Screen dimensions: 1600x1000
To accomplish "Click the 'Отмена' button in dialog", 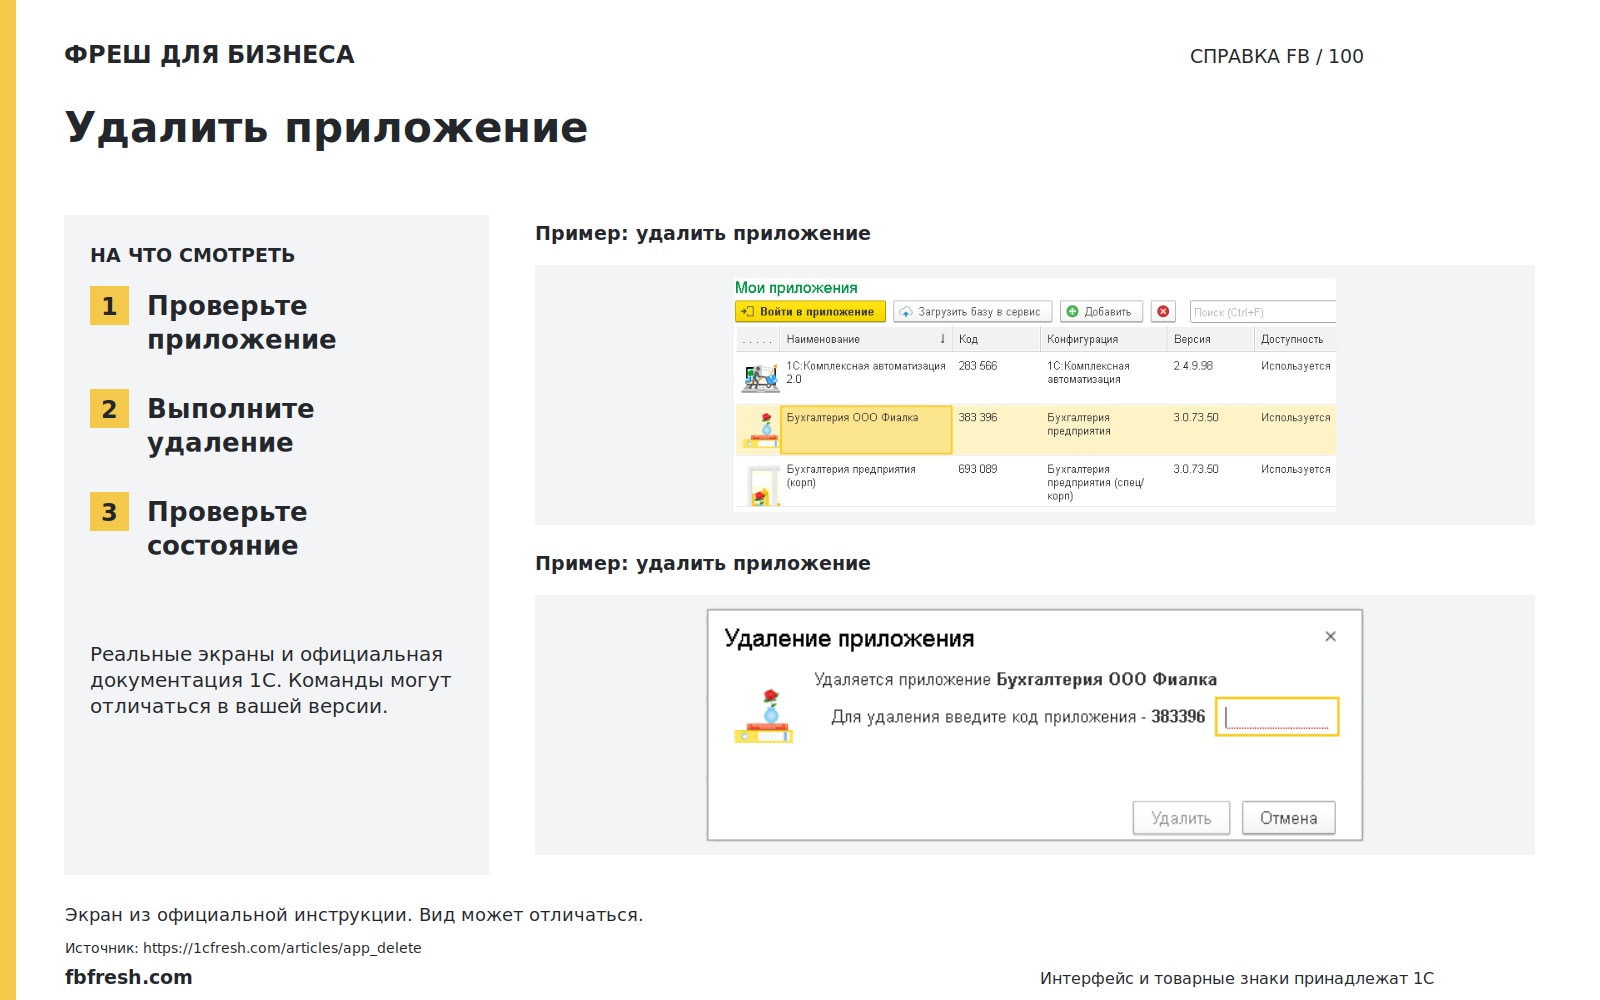I will tap(1288, 818).
